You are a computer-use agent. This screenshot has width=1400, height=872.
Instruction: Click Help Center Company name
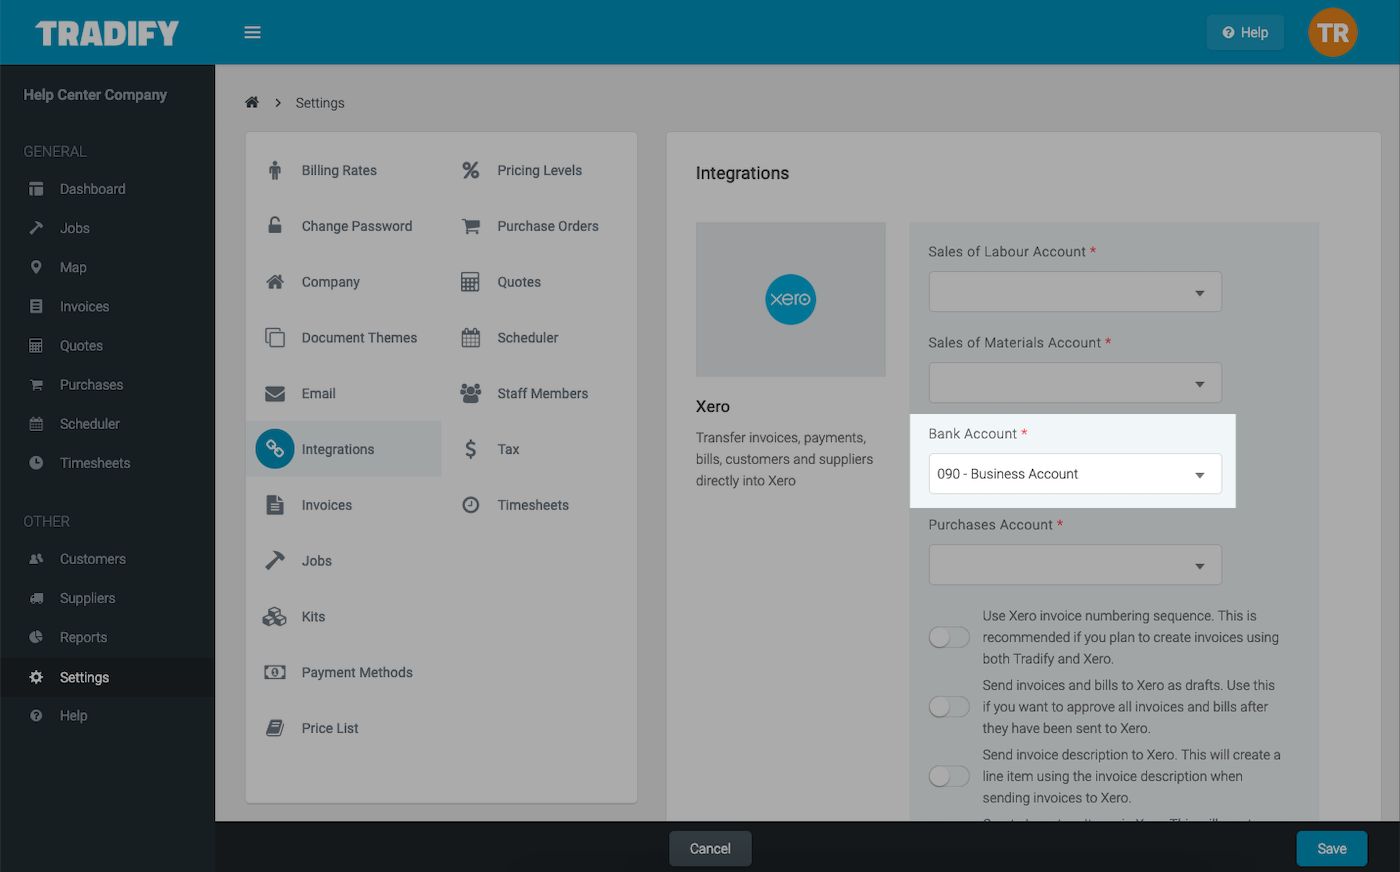click(95, 95)
